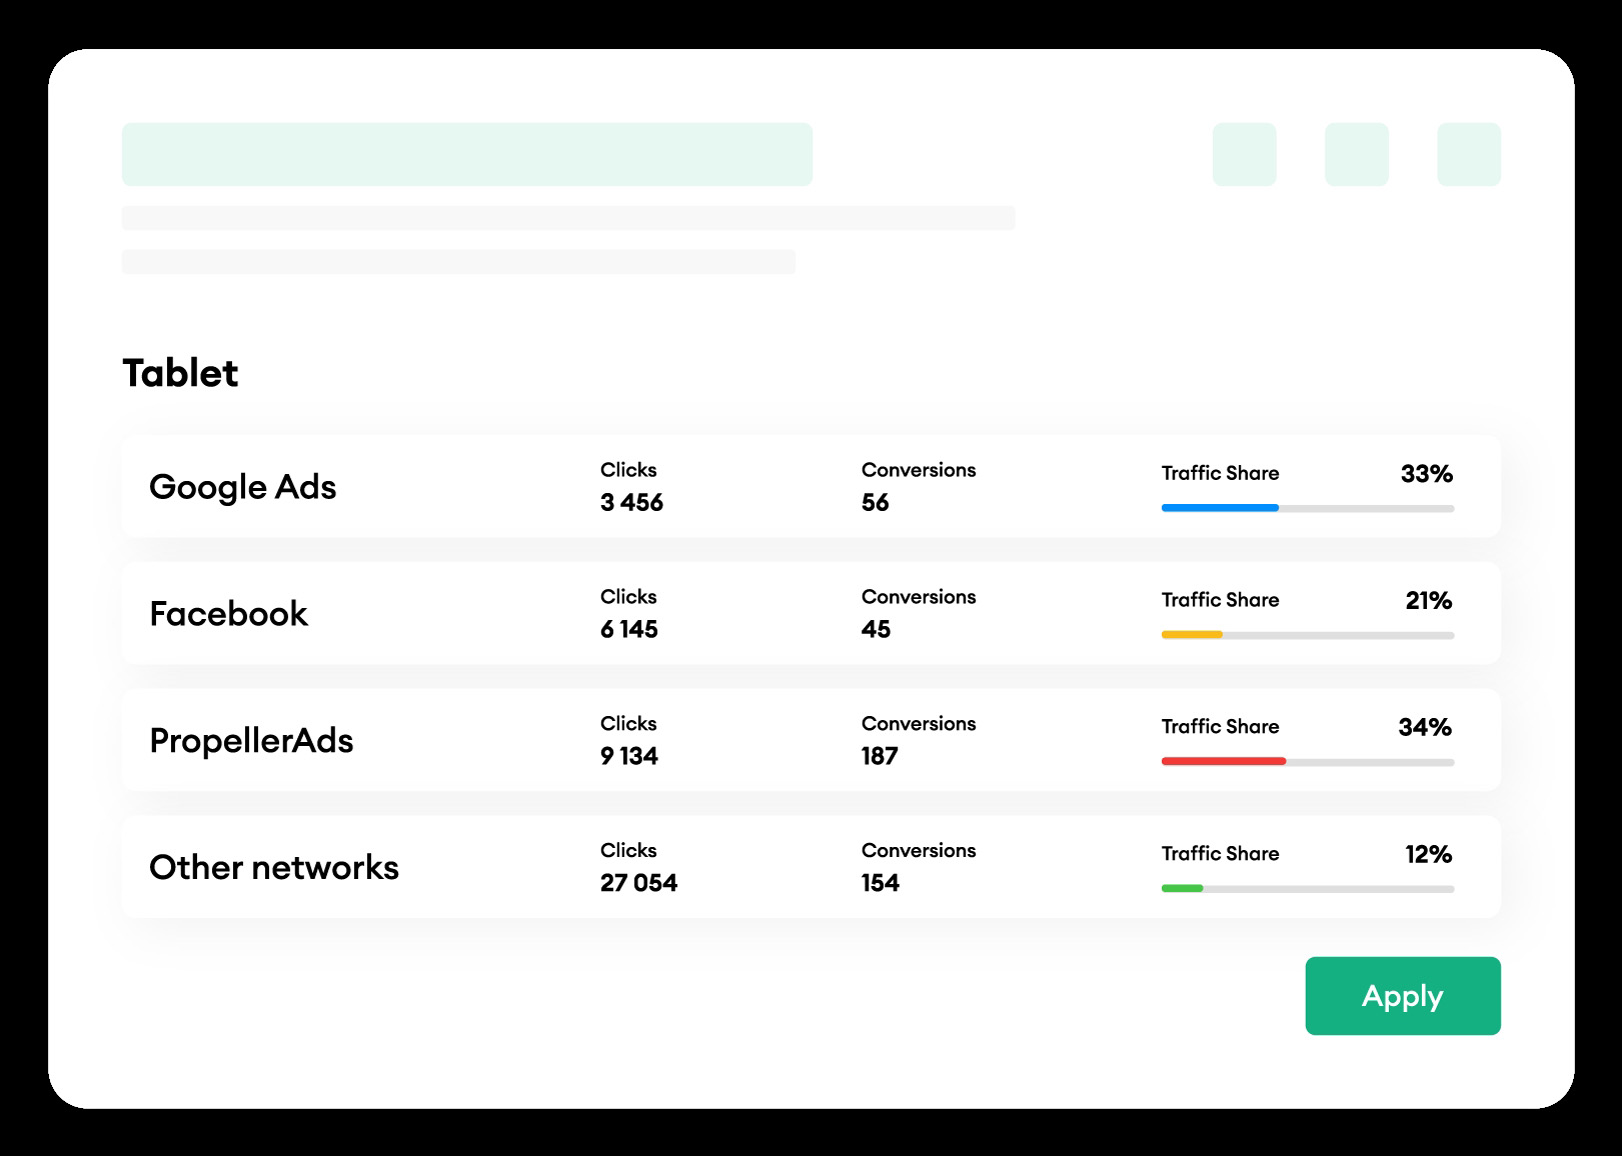Select the Google Ads row name

242,487
